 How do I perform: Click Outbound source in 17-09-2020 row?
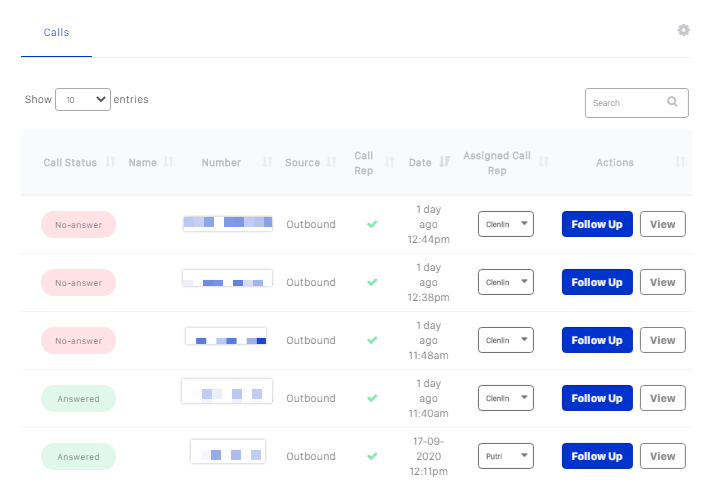[x=311, y=456]
